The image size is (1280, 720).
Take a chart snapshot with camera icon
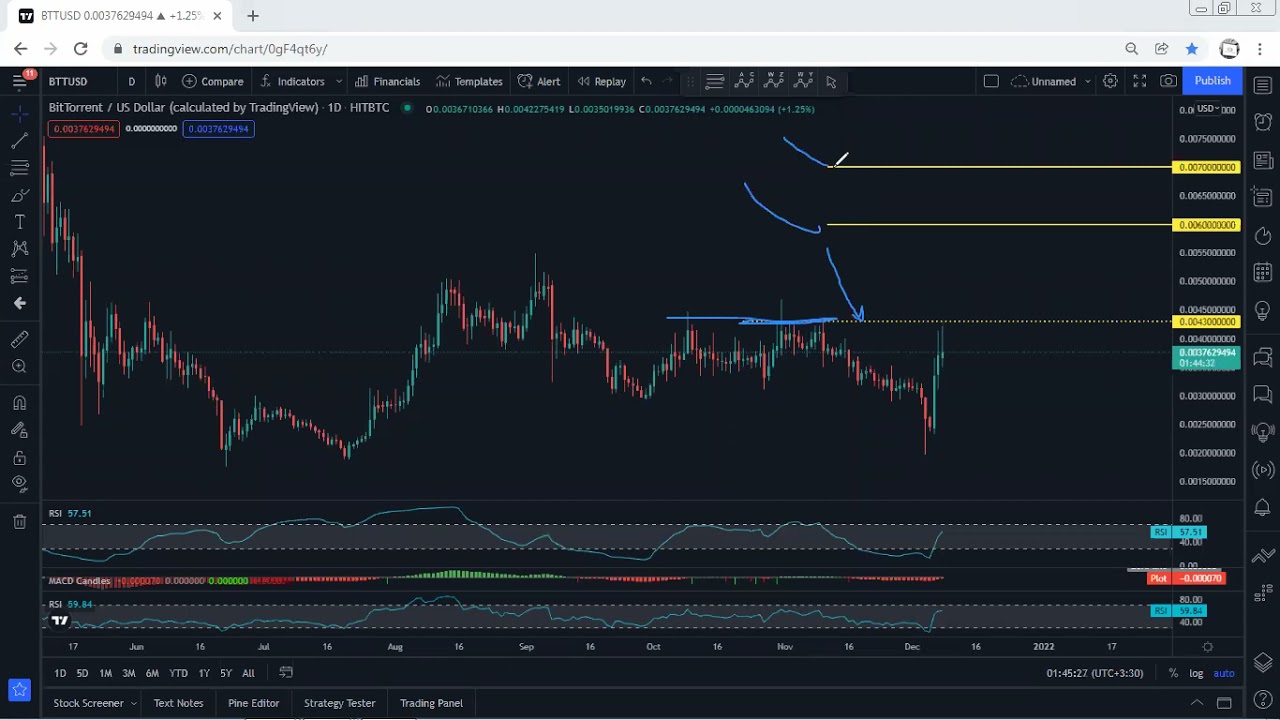[x=1168, y=81]
